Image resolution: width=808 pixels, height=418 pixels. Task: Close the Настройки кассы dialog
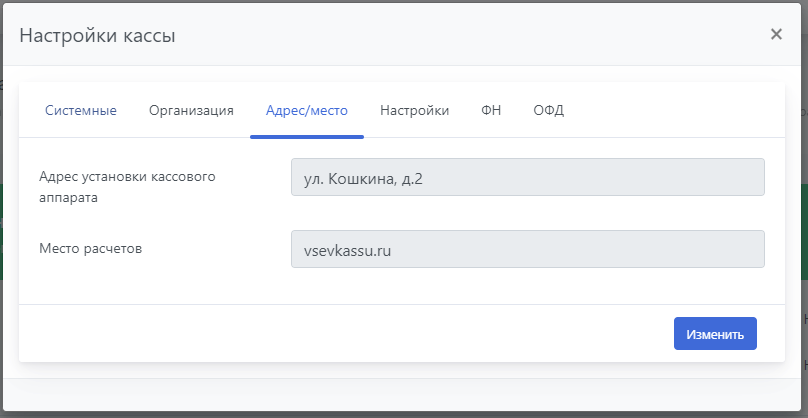pos(776,34)
